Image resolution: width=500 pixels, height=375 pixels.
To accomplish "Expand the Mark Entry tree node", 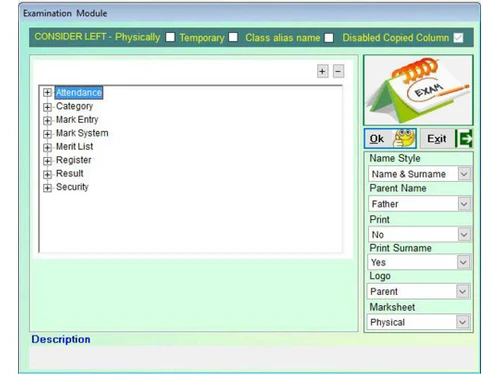I will (47, 120).
